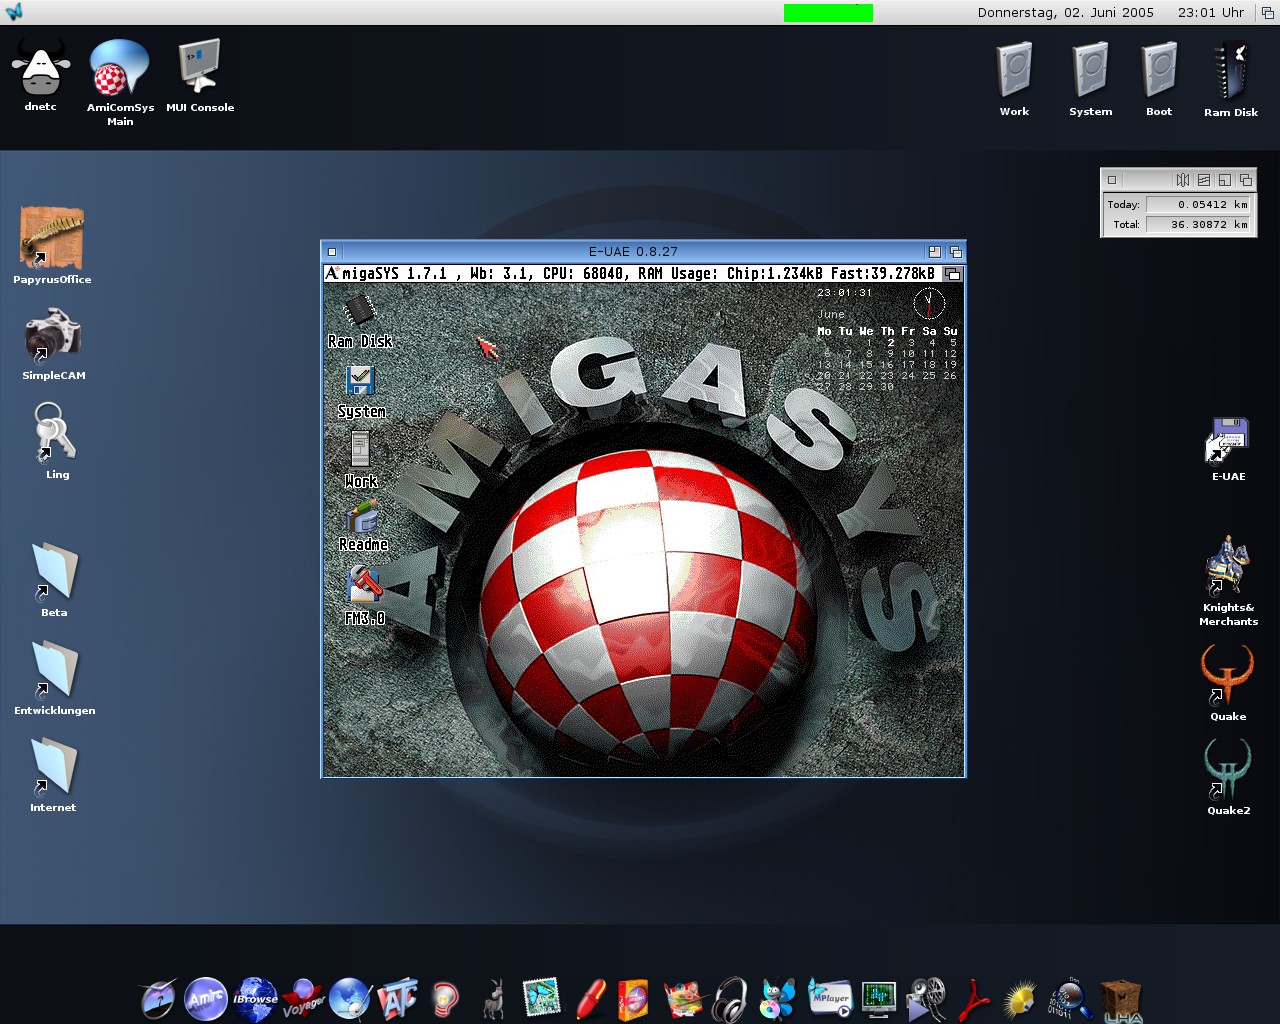
Task: Open the Ram Disk volume icon at top right
Action: point(1230,70)
